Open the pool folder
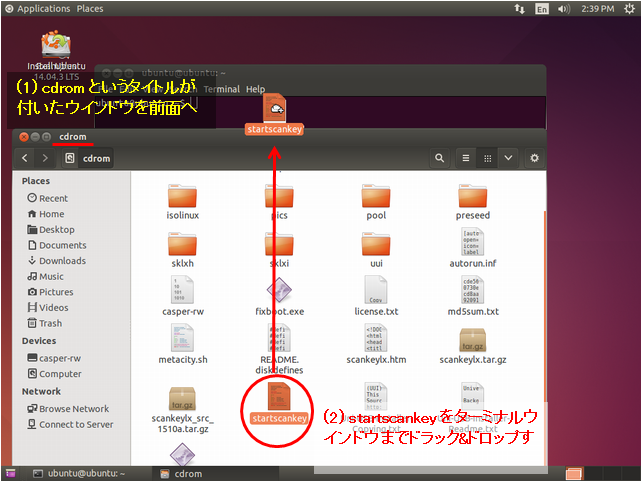 point(376,202)
